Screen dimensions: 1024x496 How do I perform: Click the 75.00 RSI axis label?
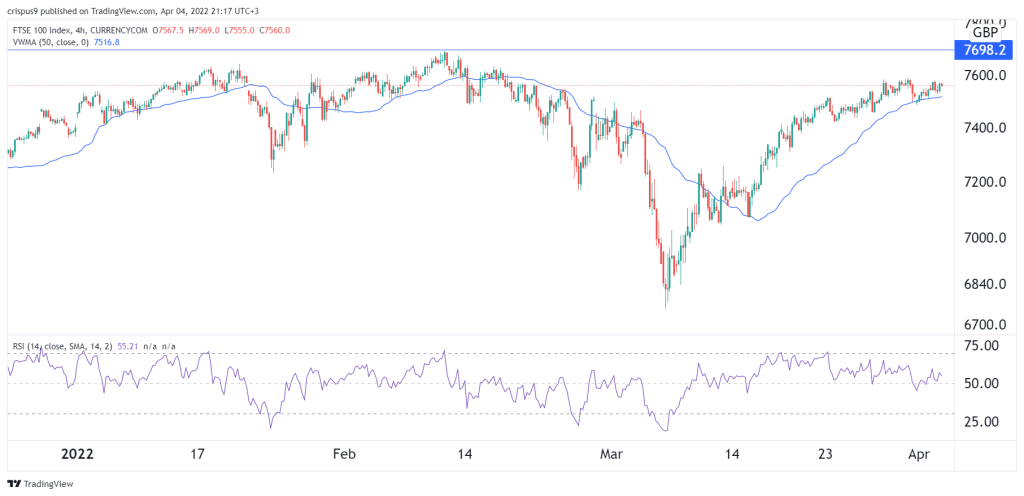(983, 346)
